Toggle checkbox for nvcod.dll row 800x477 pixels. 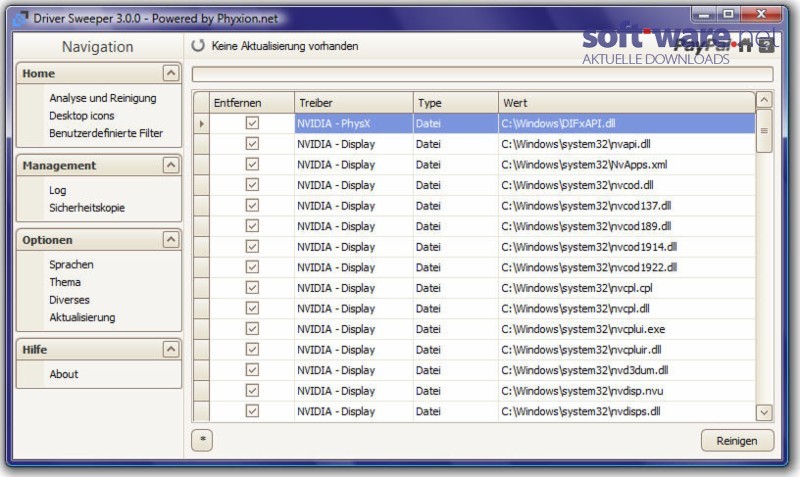[252, 184]
